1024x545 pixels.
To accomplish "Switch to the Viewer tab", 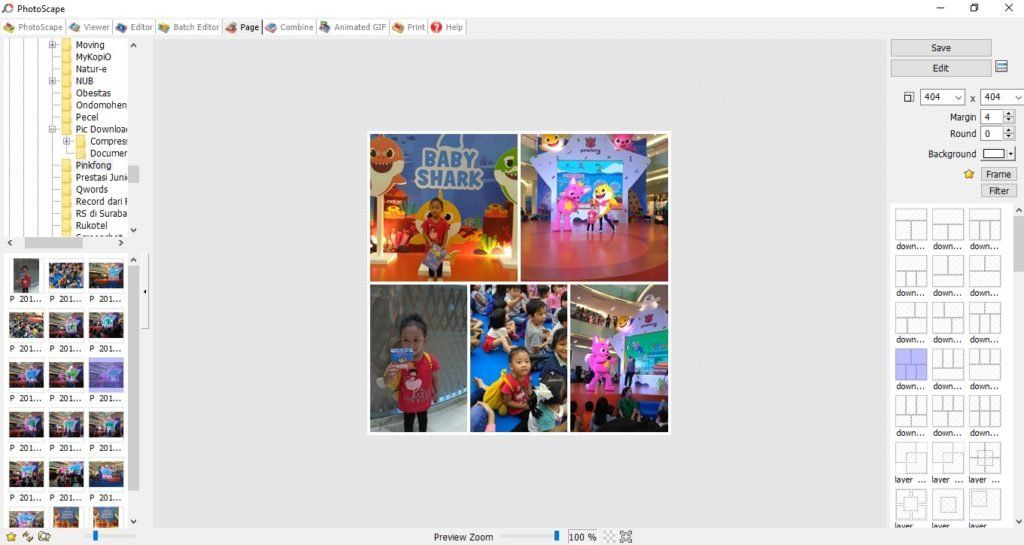I will point(89,27).
